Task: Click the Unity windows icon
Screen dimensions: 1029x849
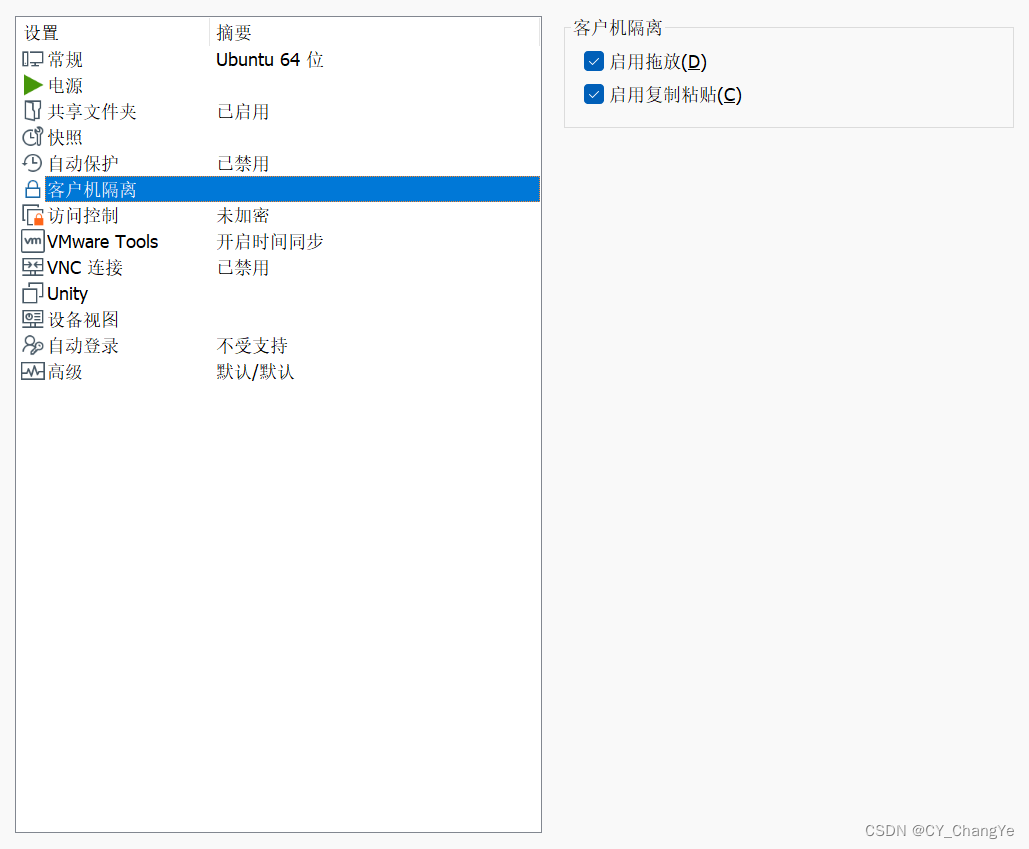Action: (32, 293)
